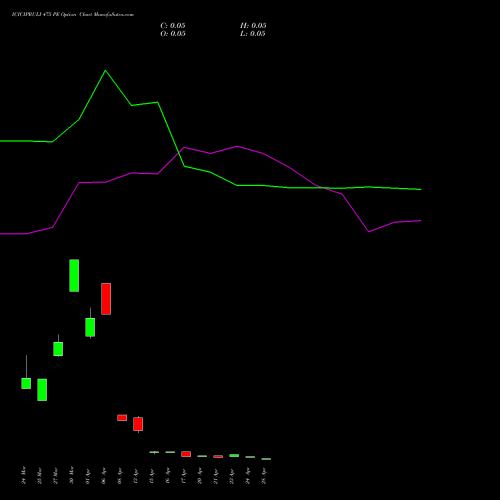The height and width of the screenshot is (500, 500).
Task: Select the tall red candle above 06 Apr
Action: [106, 299]
